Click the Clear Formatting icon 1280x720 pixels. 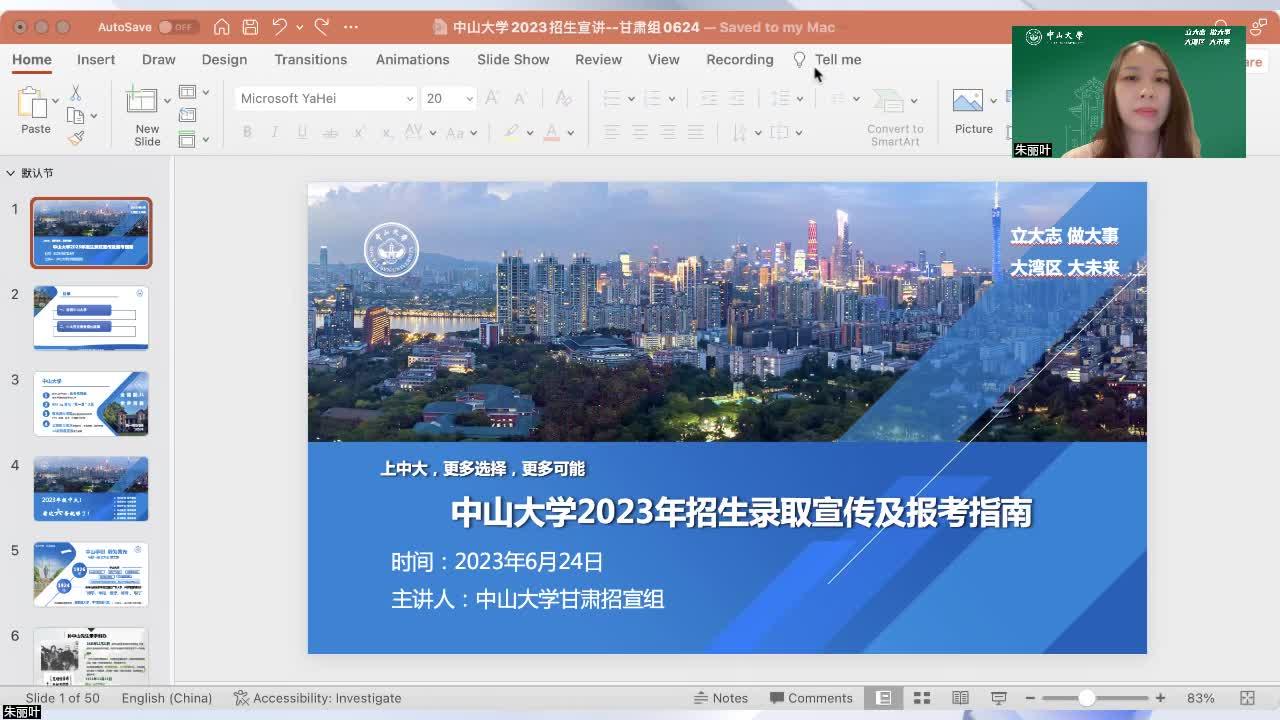pyautogui.click(x=563, y=98)
